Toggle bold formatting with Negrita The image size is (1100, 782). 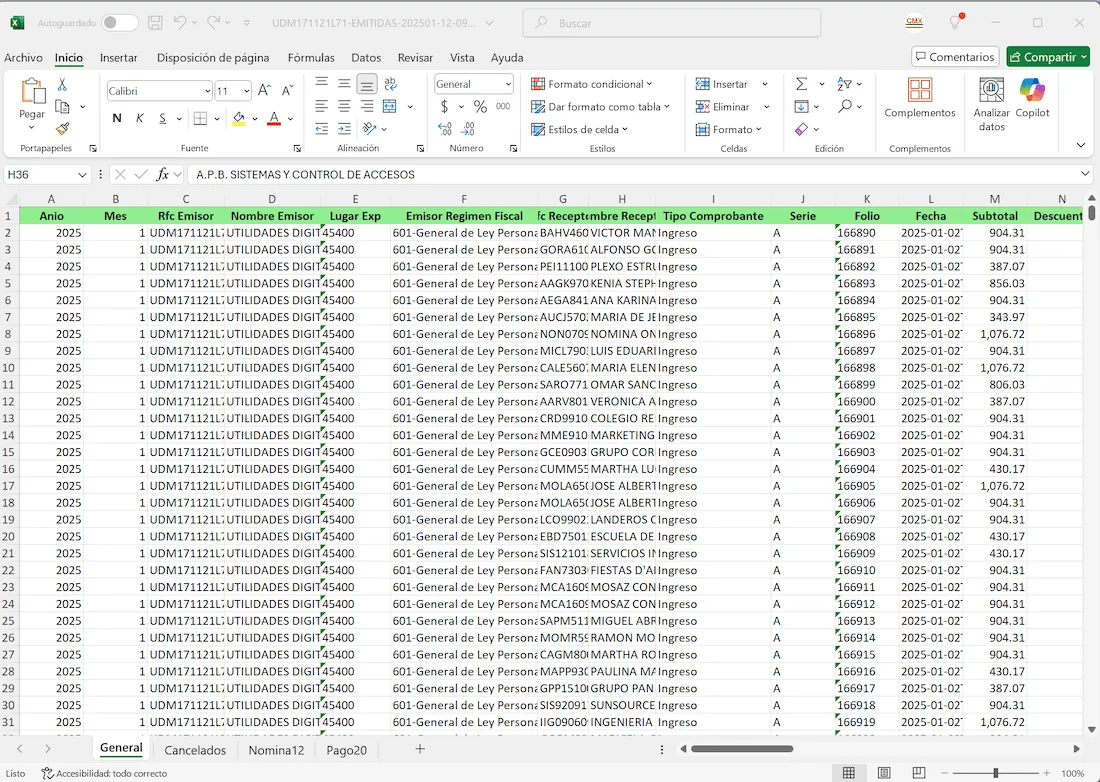click(x=118, y=118)
